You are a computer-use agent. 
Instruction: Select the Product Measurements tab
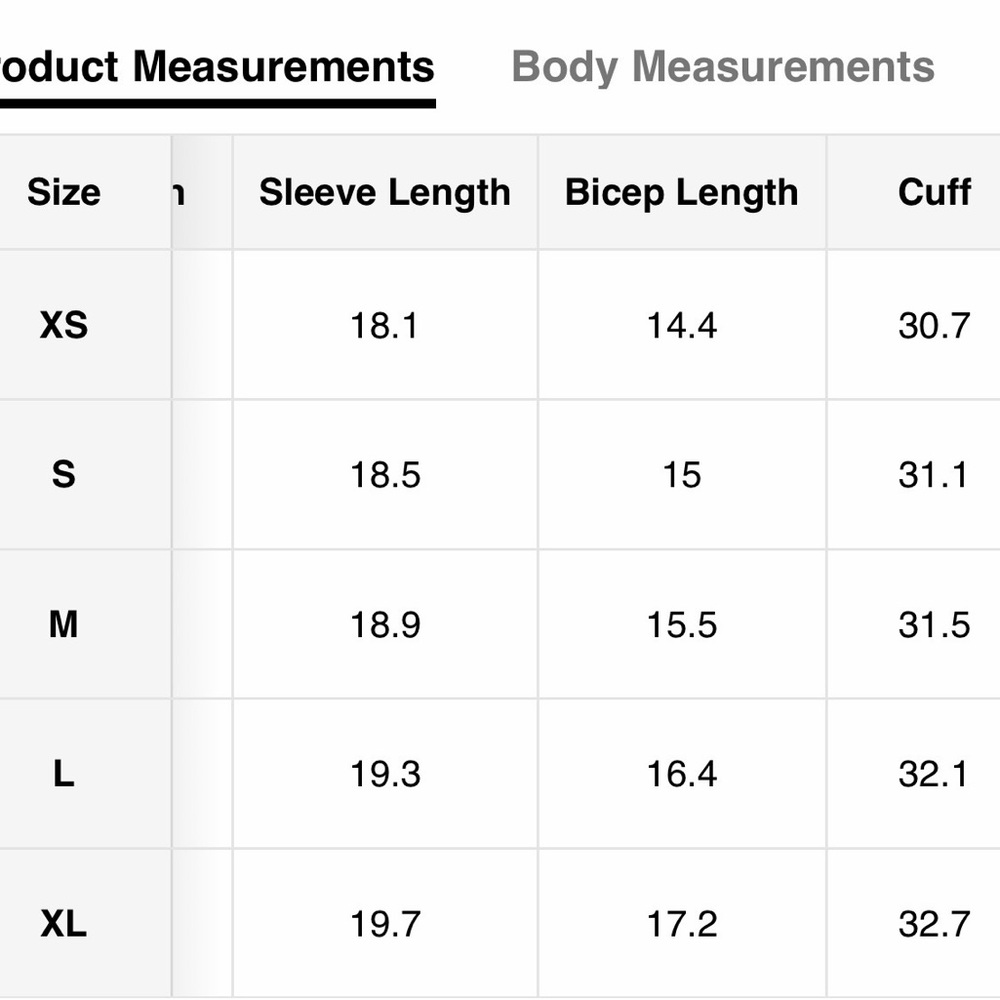point(217,67)
